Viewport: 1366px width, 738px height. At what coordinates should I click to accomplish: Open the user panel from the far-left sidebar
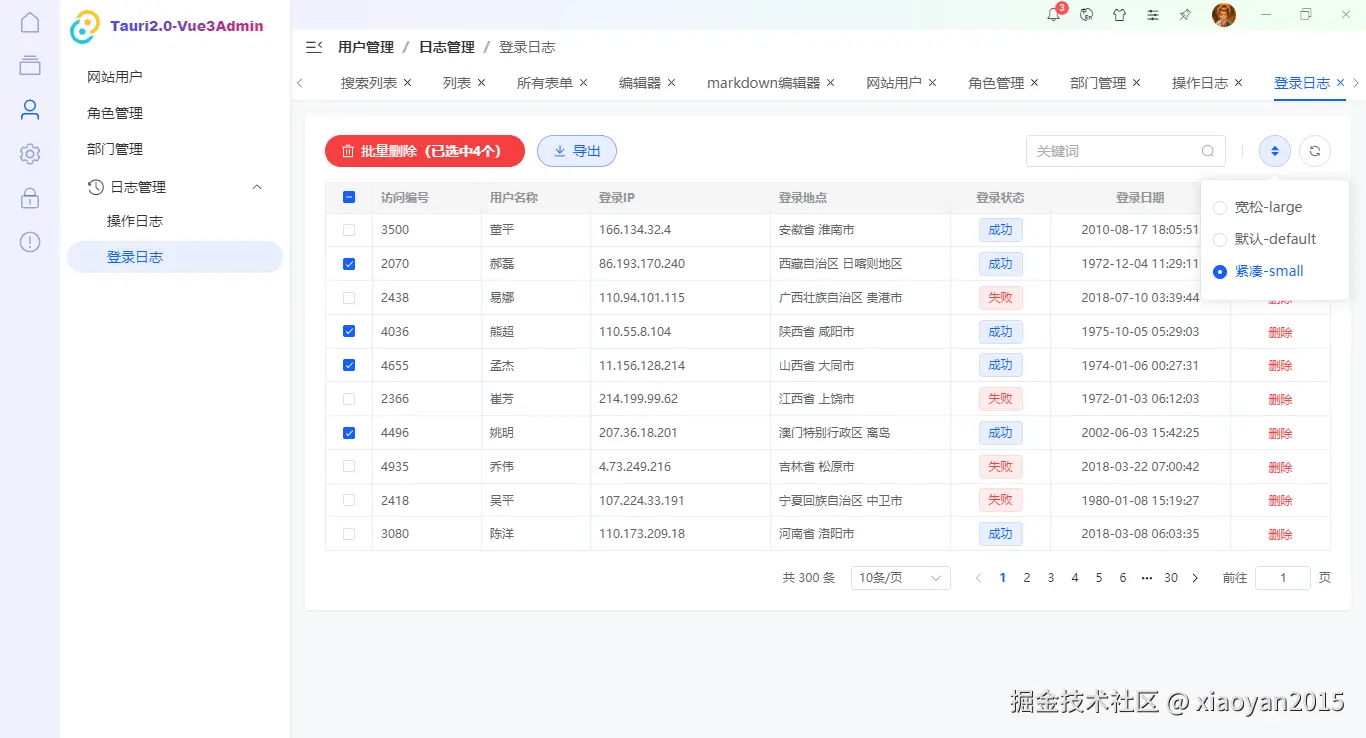pyautogui.click(x=29, y=109)
